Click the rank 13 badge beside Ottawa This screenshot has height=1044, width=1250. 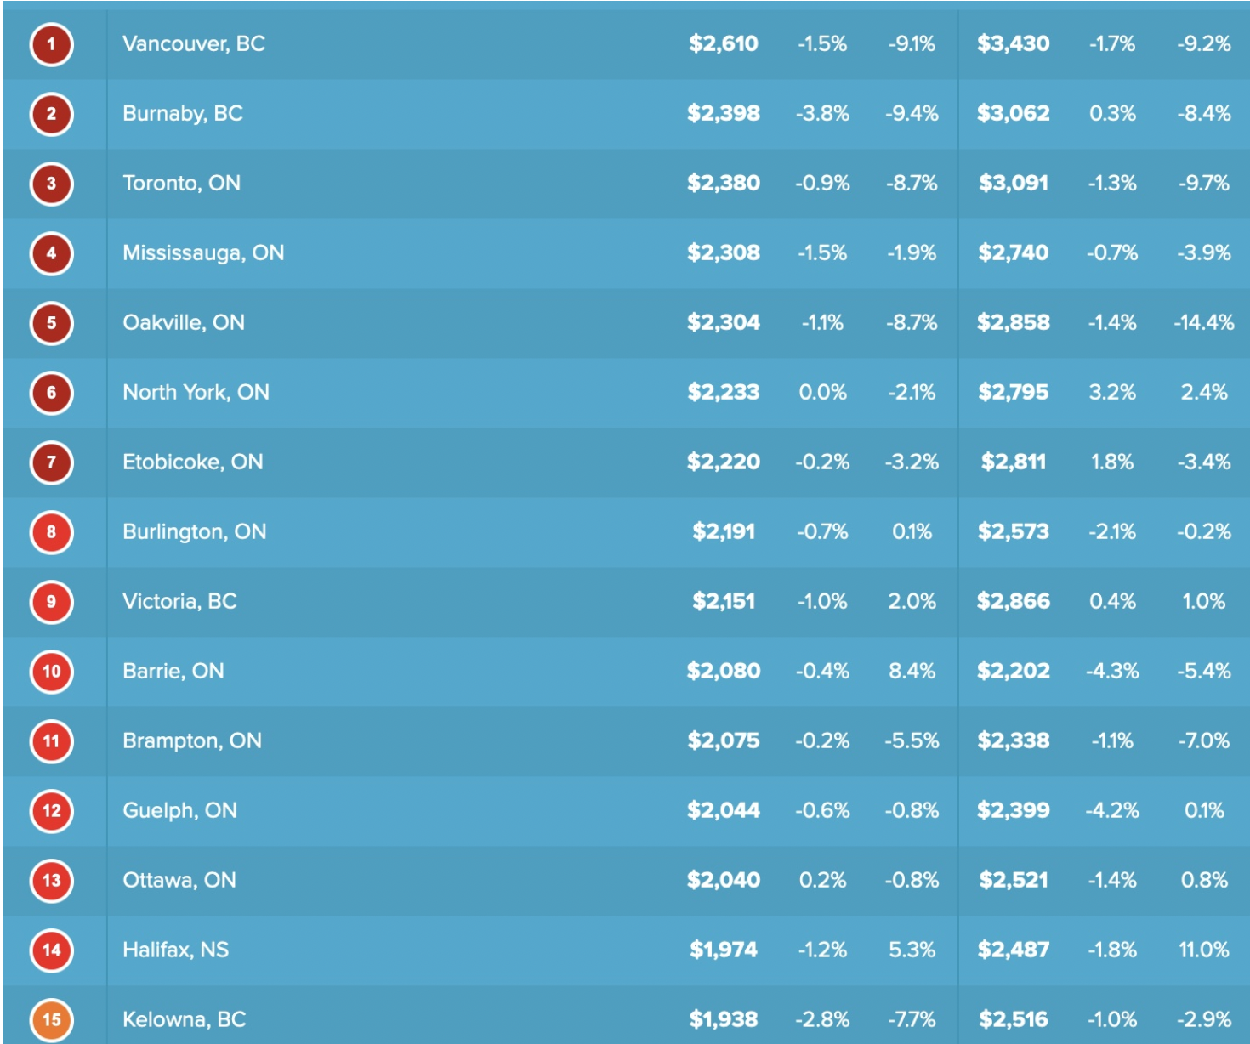(51, 880)
